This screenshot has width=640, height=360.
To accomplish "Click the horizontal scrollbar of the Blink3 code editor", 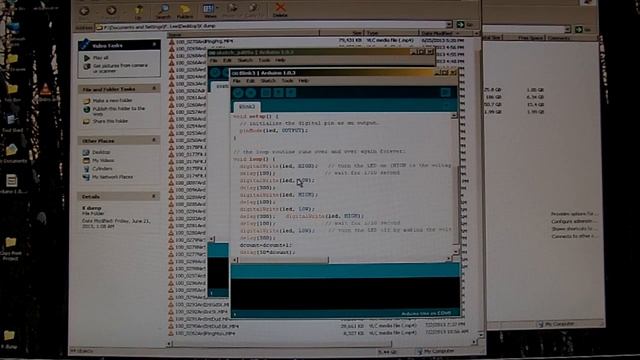I will 342,260.
